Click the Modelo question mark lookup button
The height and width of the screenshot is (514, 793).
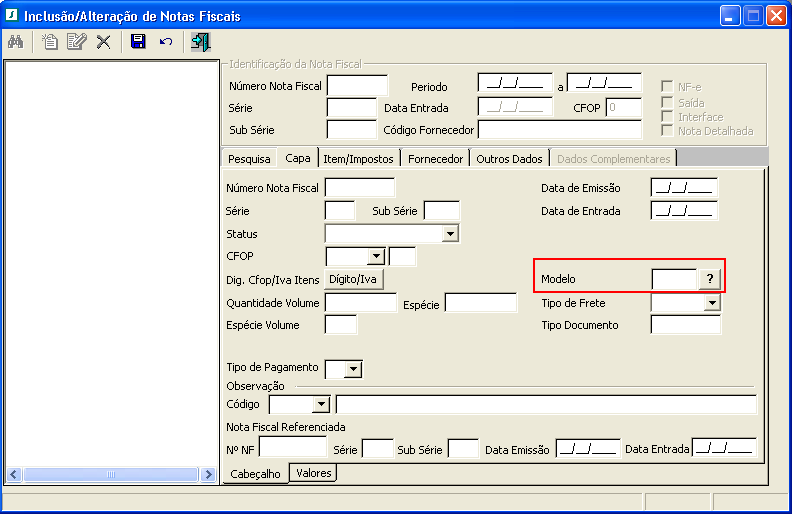[x=710, y=279]
